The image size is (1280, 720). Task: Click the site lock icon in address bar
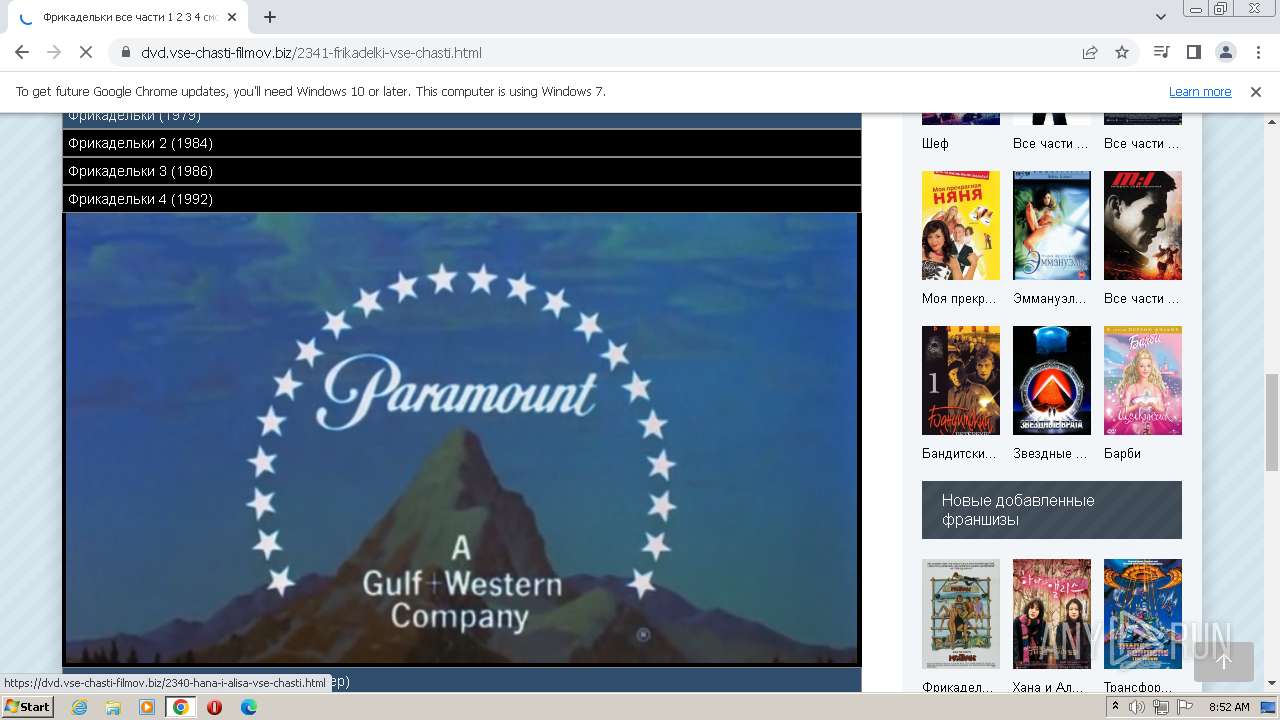coord(125,52)
